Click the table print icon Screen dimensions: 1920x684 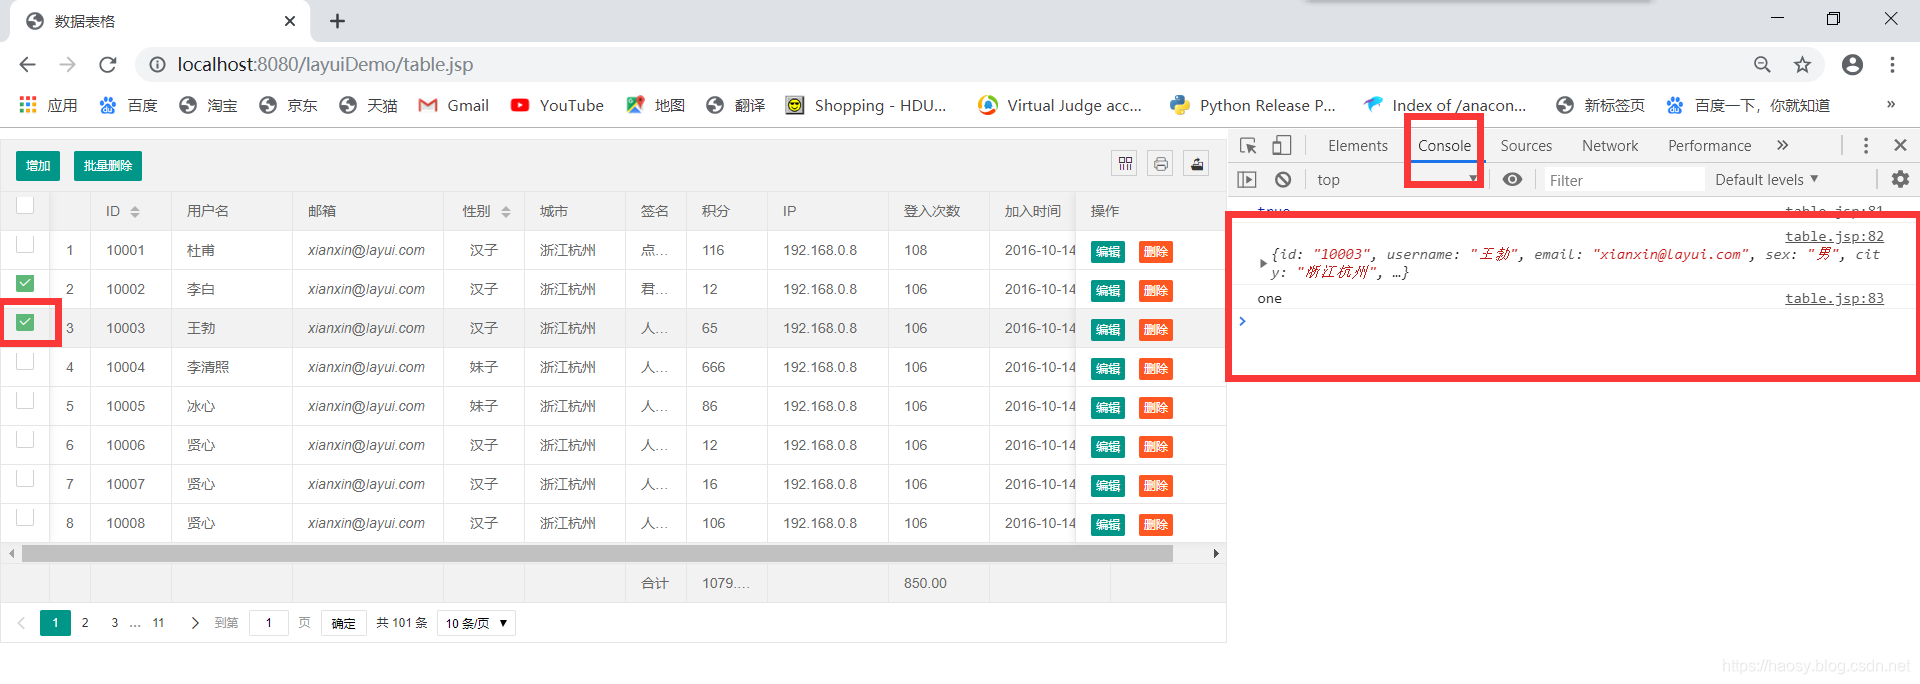point(1160,164)
